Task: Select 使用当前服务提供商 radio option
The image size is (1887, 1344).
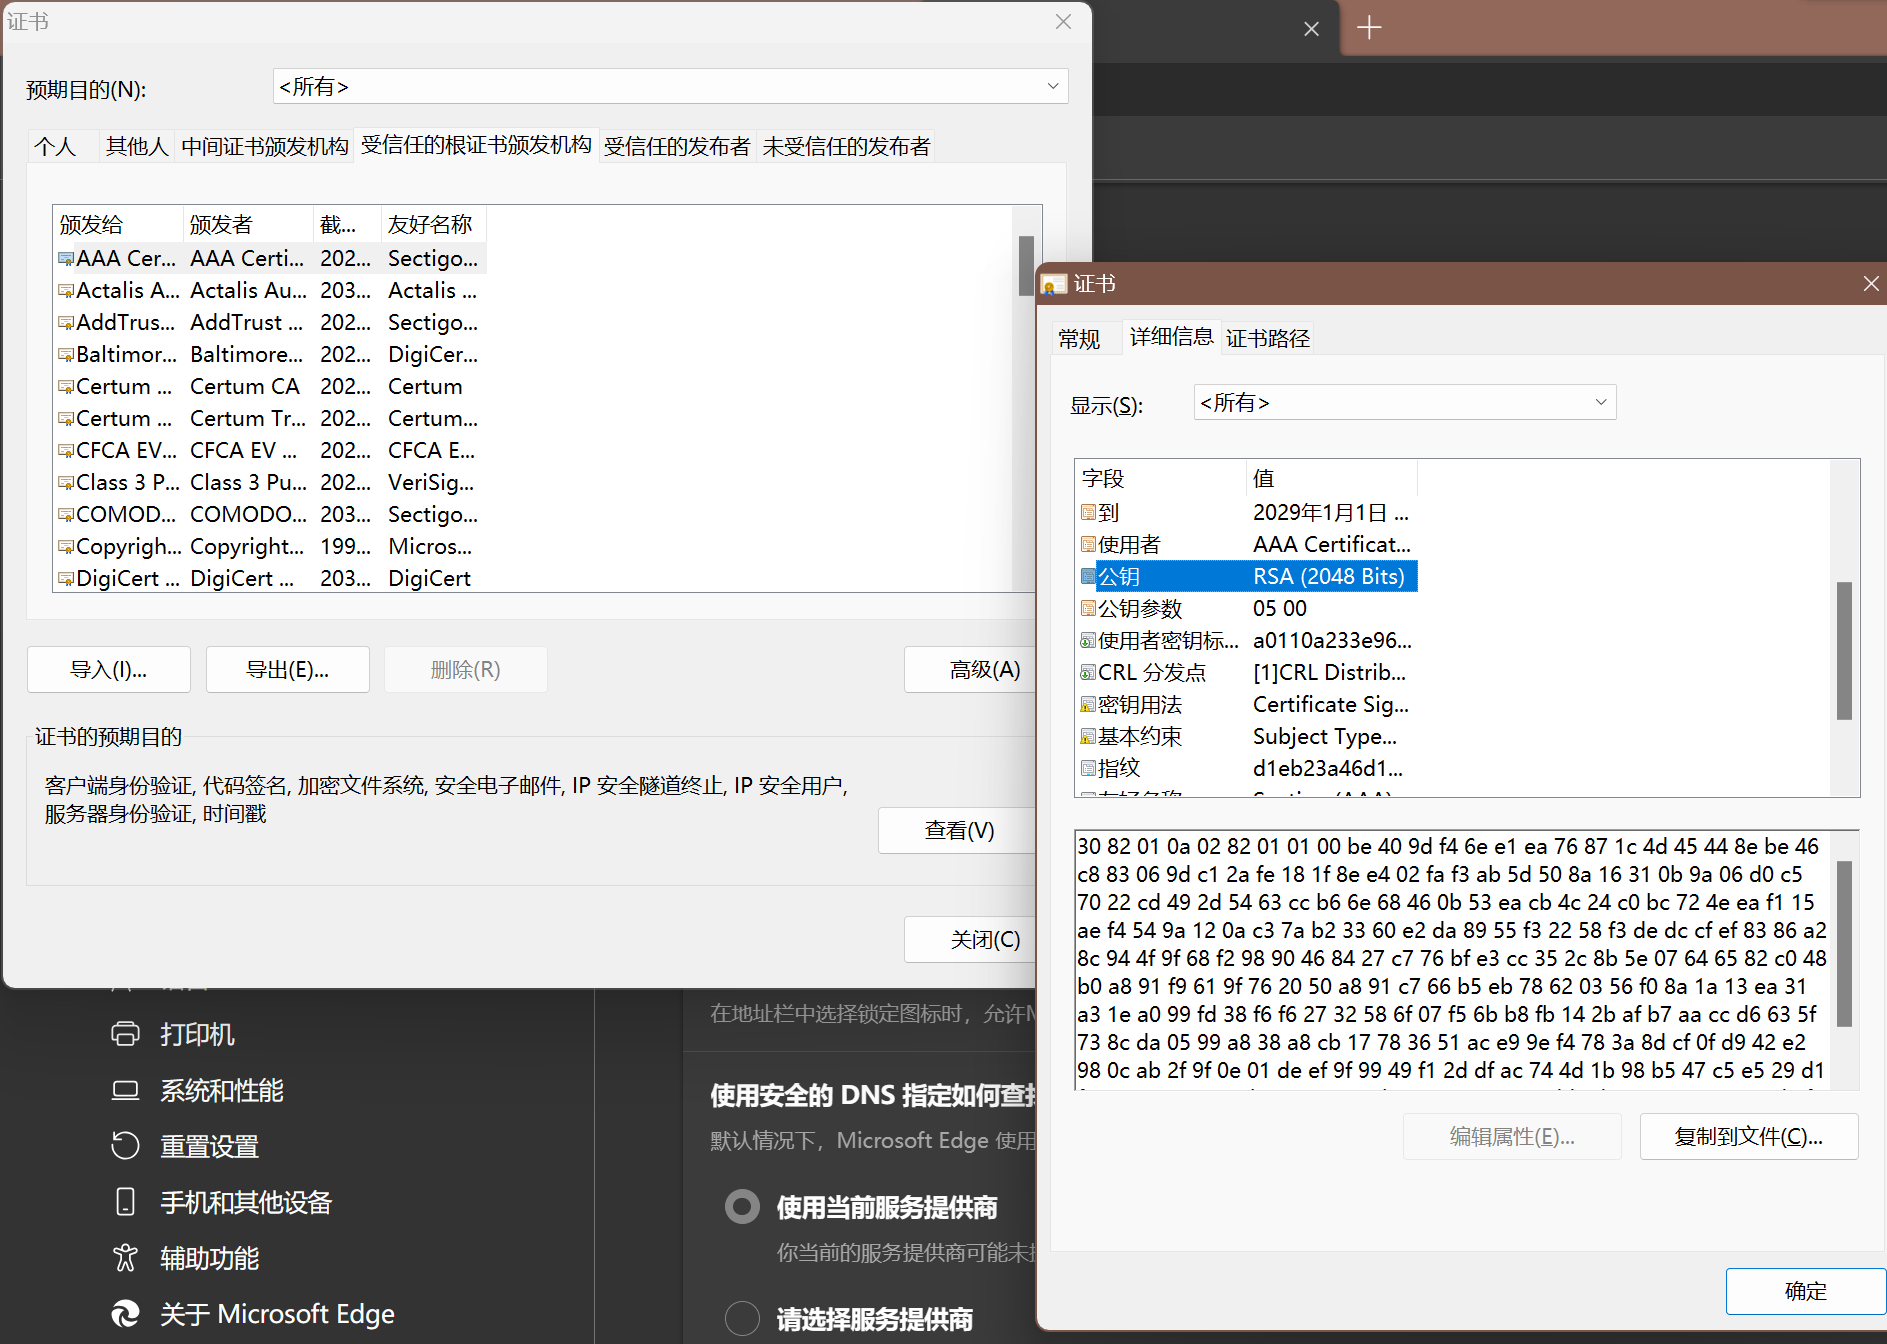Action: tap(742, 1207)
